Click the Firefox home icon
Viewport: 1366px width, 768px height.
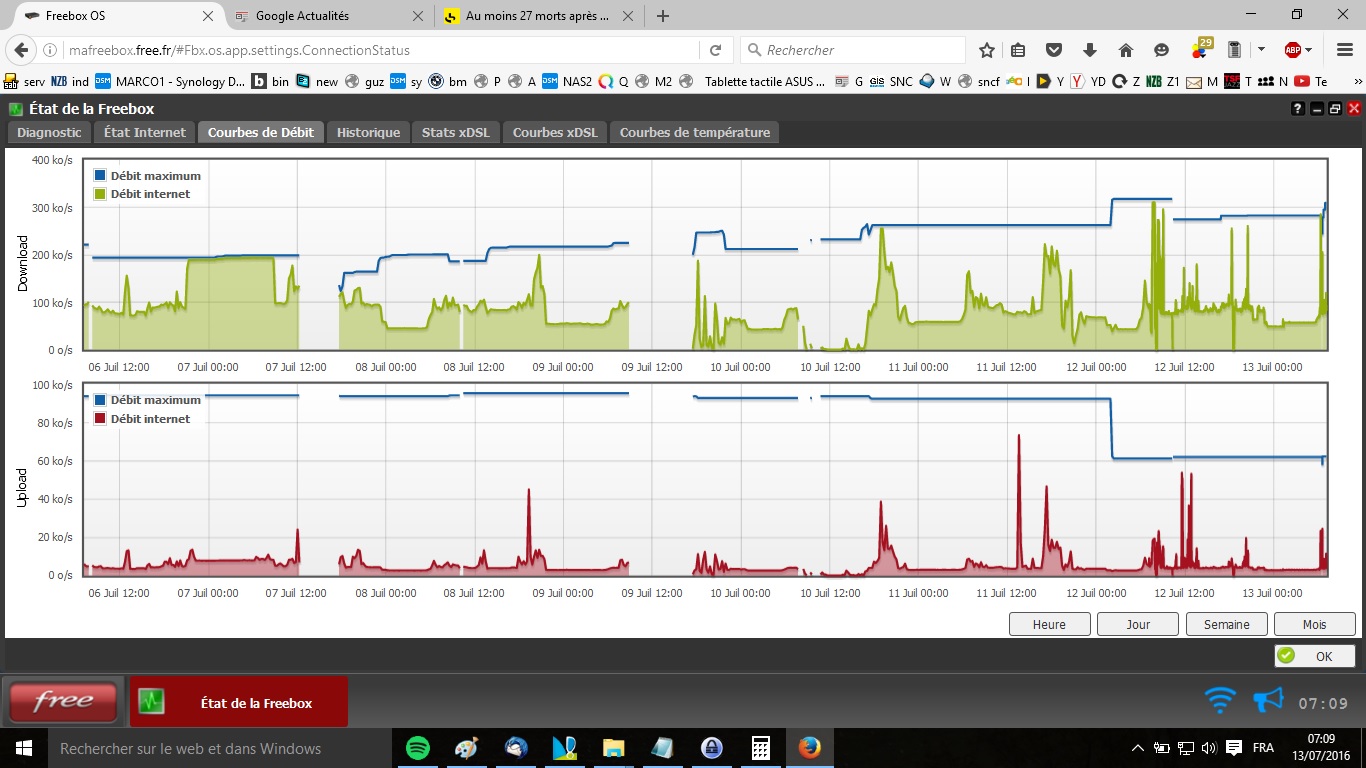[1125, 50]
